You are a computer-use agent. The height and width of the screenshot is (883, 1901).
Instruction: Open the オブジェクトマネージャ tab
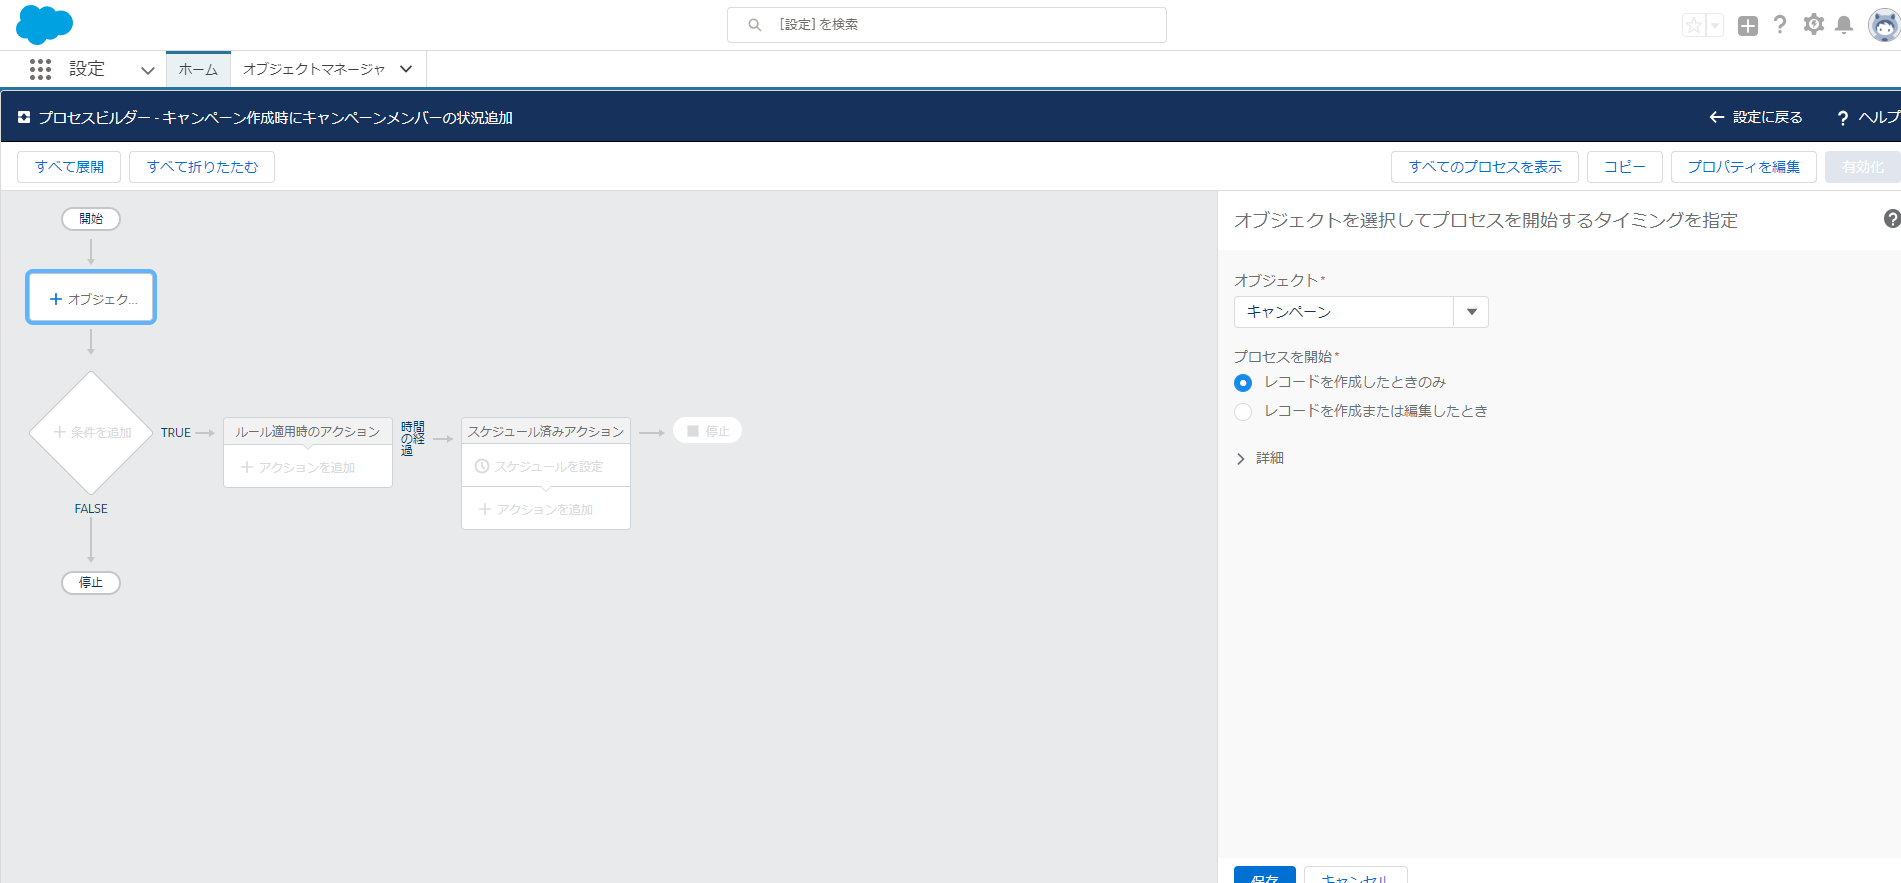pyautogui.click(x=313, y=69)
